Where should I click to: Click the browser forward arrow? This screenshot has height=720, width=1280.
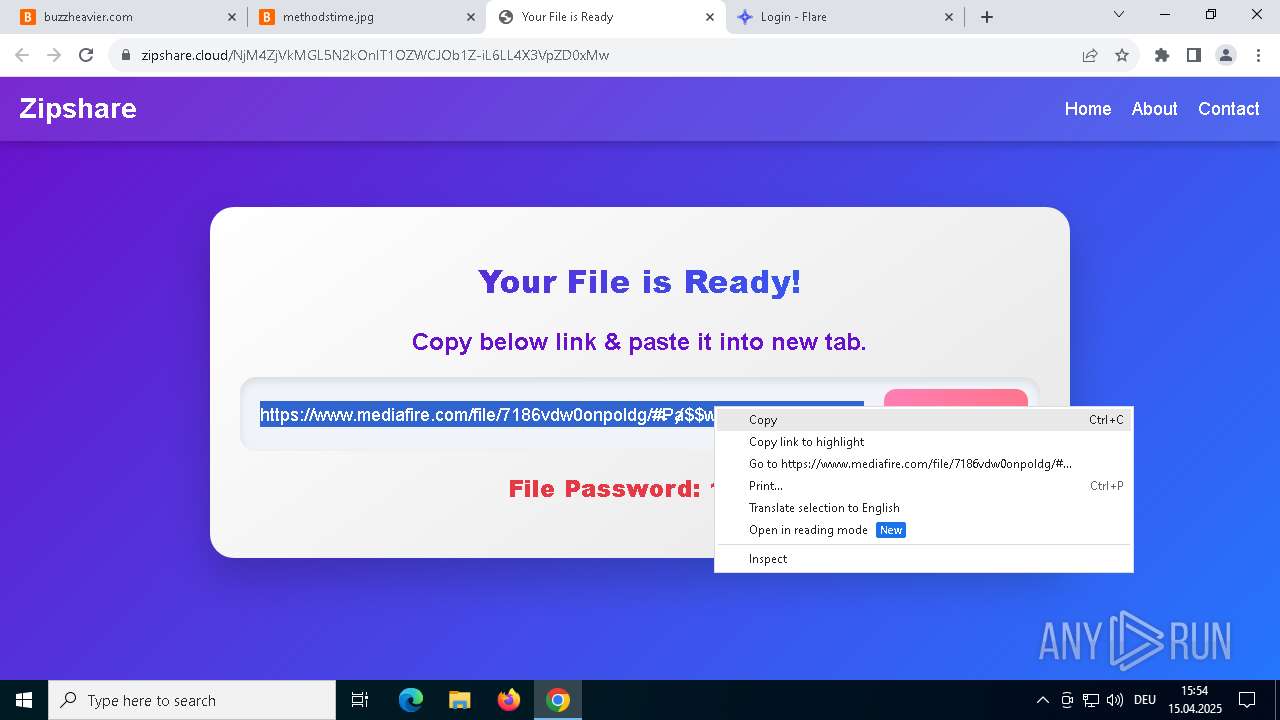tap(54, 55)
